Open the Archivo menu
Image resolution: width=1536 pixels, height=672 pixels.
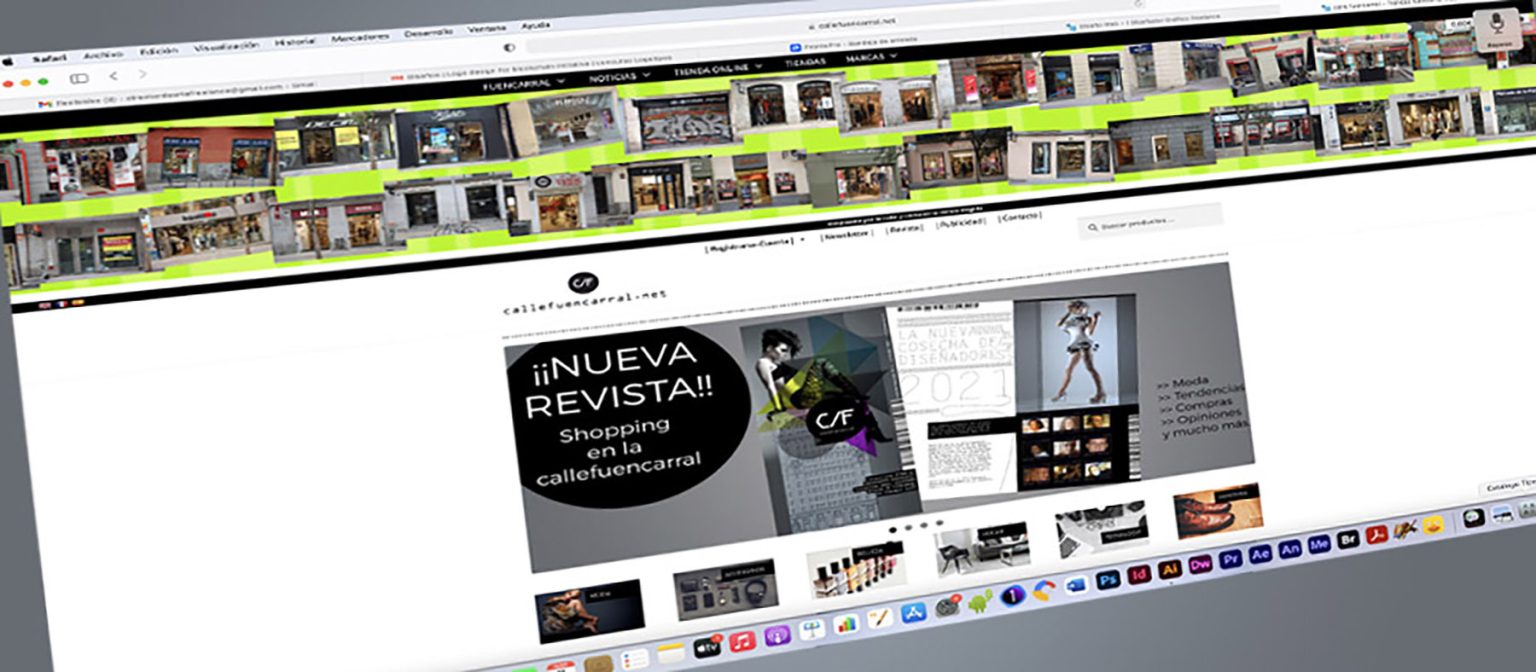click(103, 54)
